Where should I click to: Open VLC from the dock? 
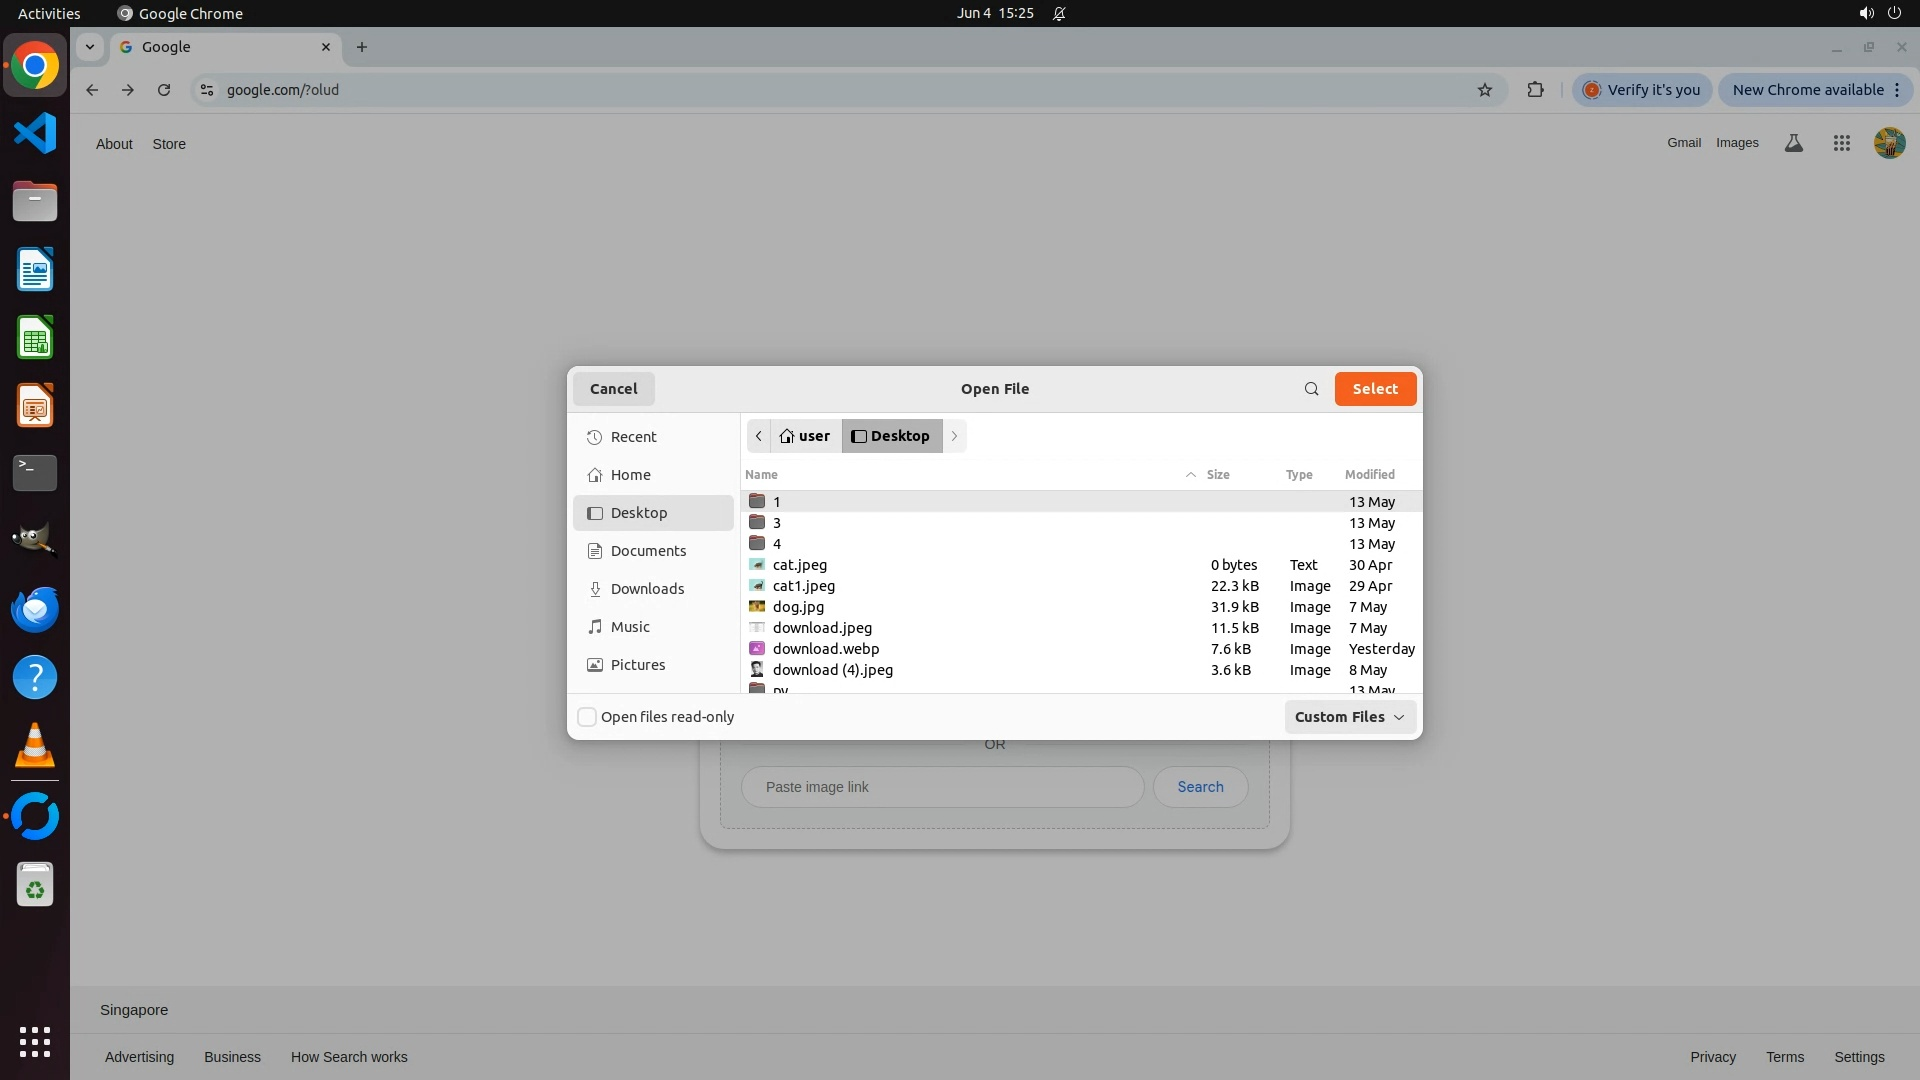tap(35, 746)
